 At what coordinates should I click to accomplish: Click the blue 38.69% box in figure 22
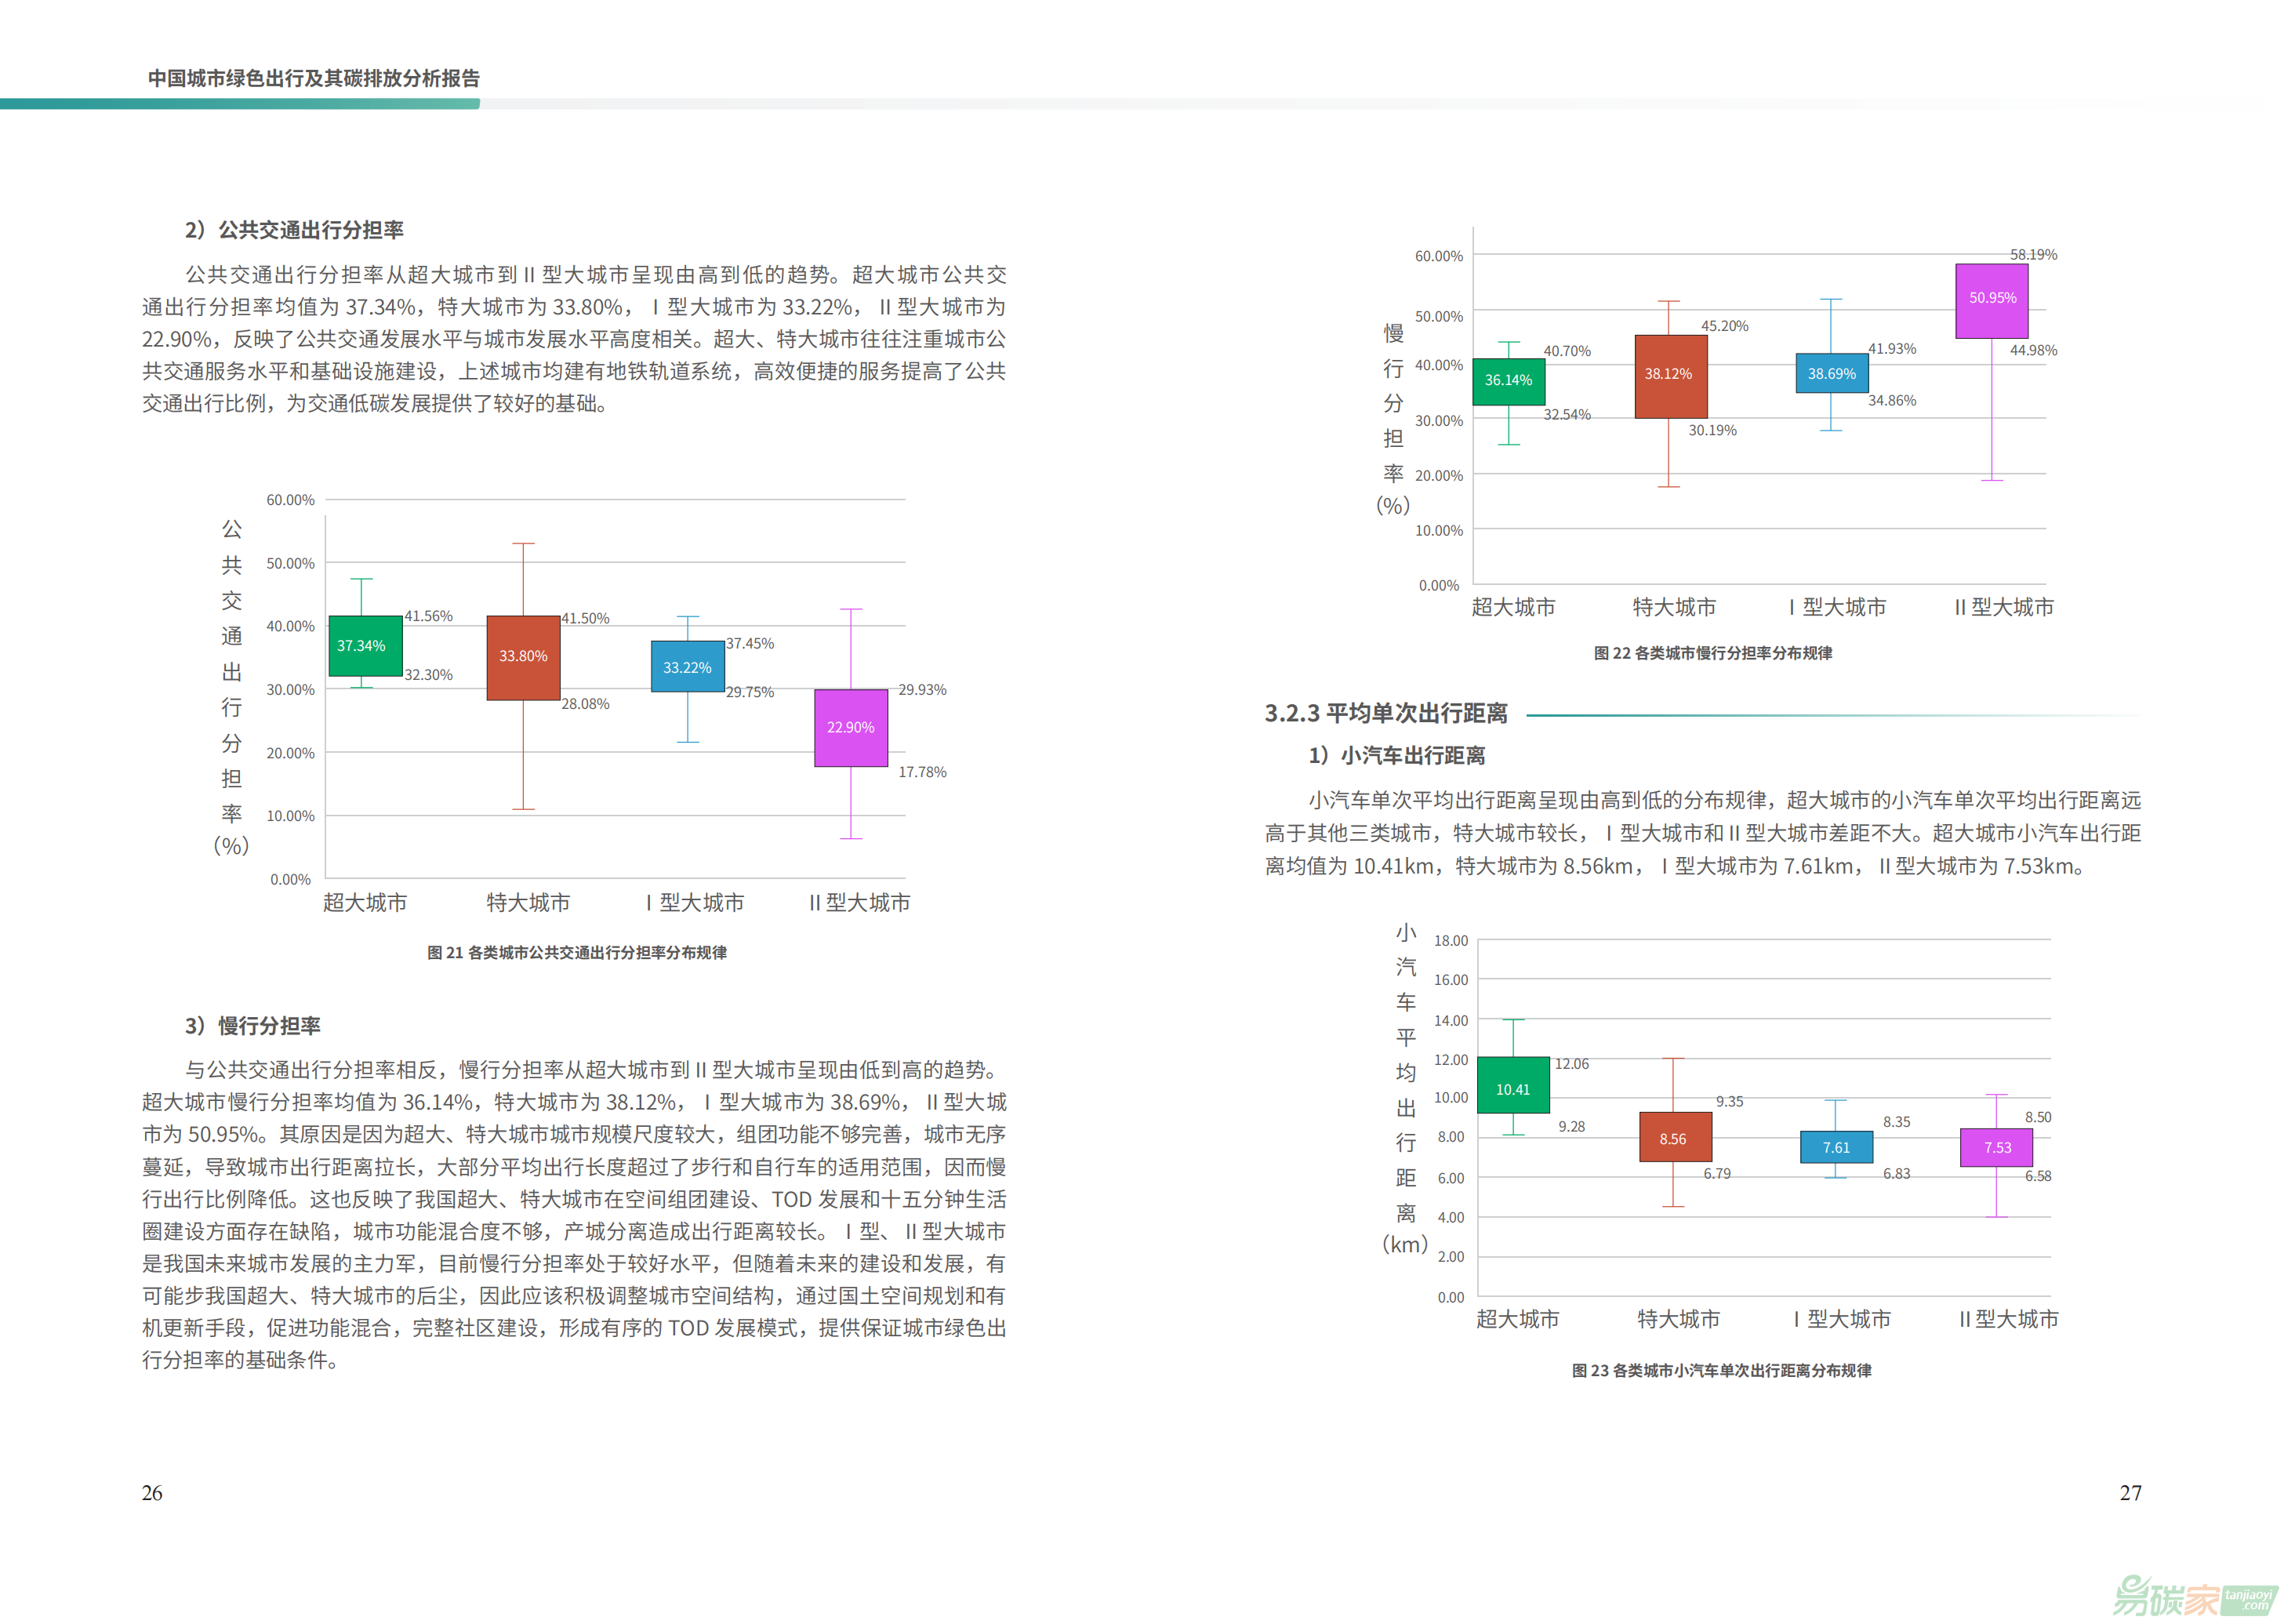click(1832, 373)
